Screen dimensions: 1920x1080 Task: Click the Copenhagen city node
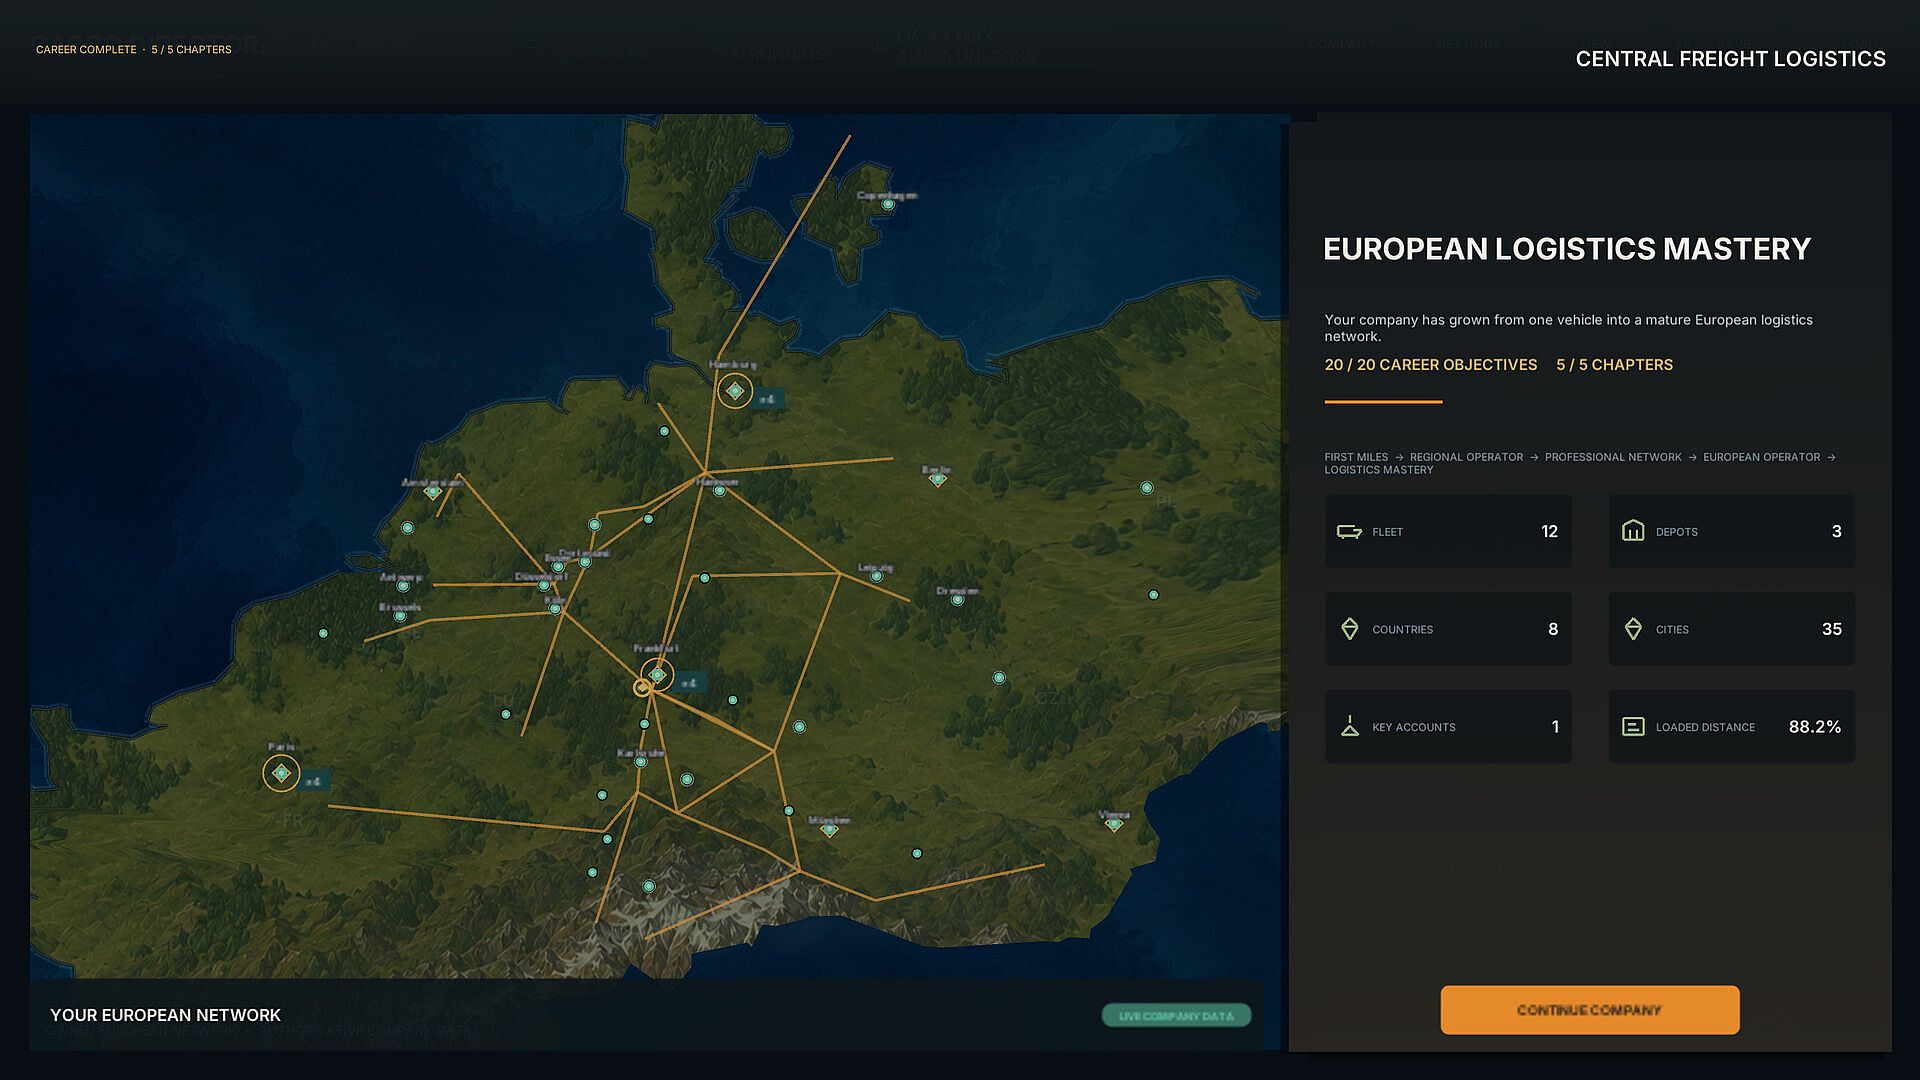click(887, 204)
